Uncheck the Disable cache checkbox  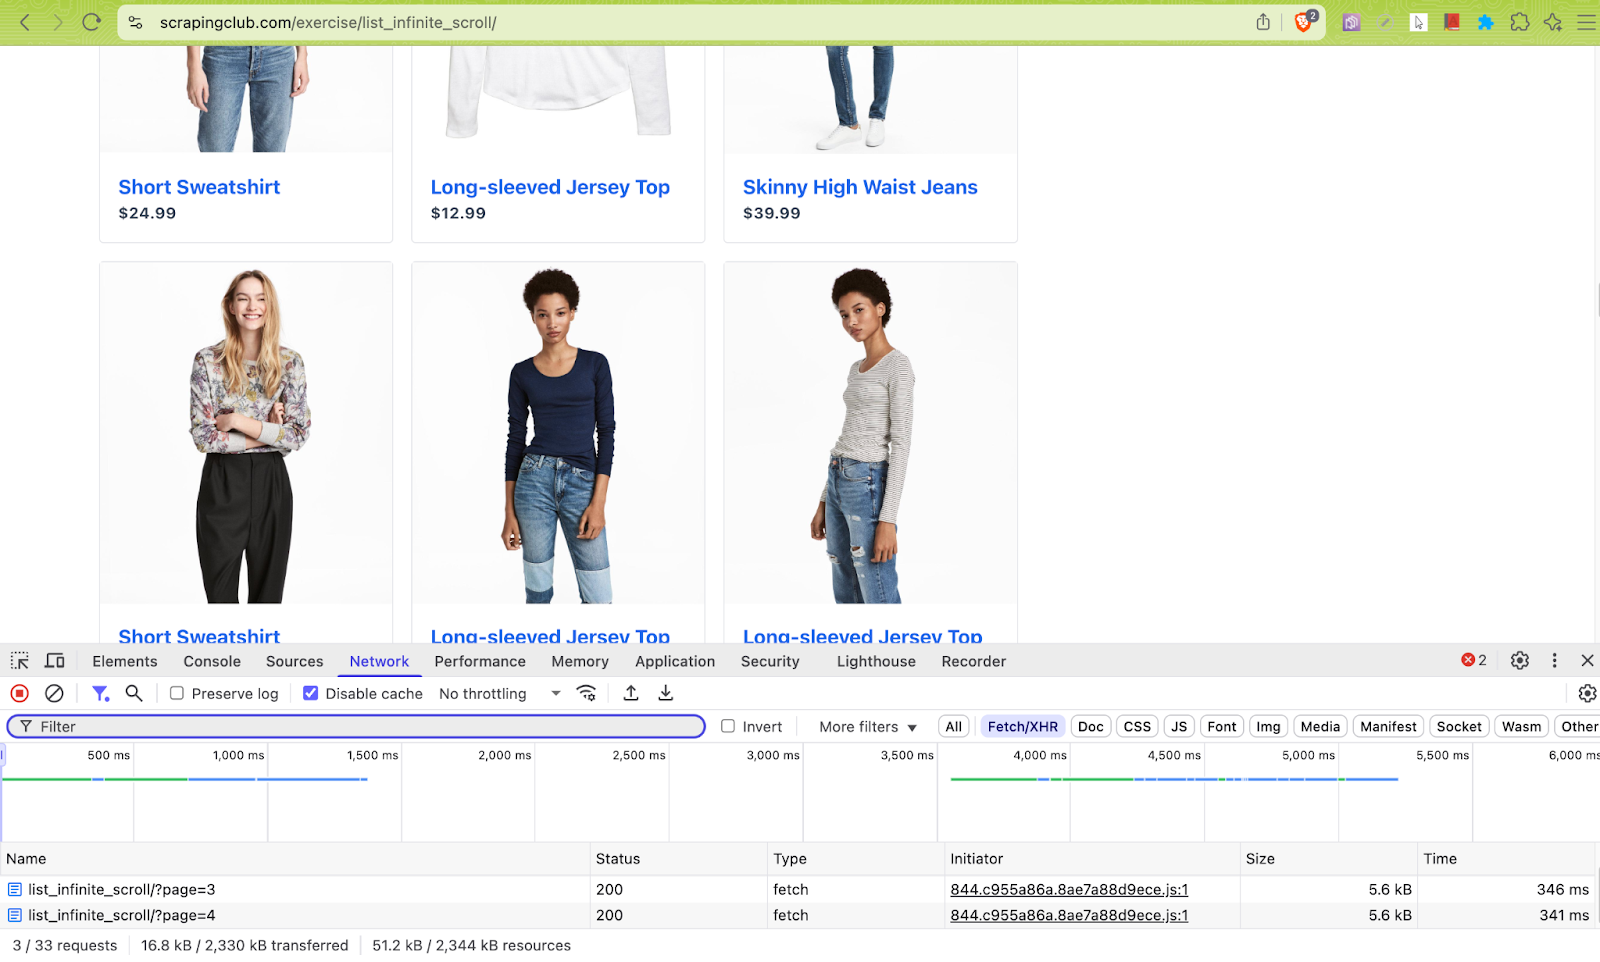(311, 692)
